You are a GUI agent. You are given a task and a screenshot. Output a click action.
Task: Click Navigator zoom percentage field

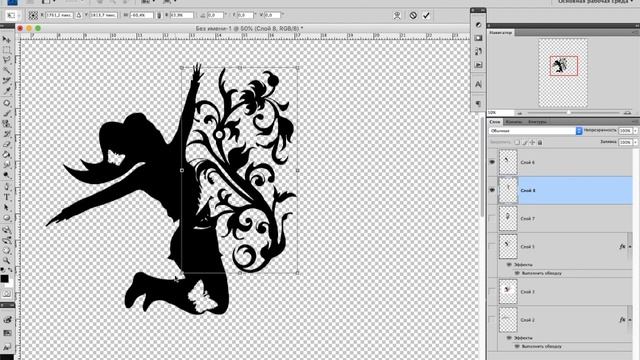click(x=500, y=113)
